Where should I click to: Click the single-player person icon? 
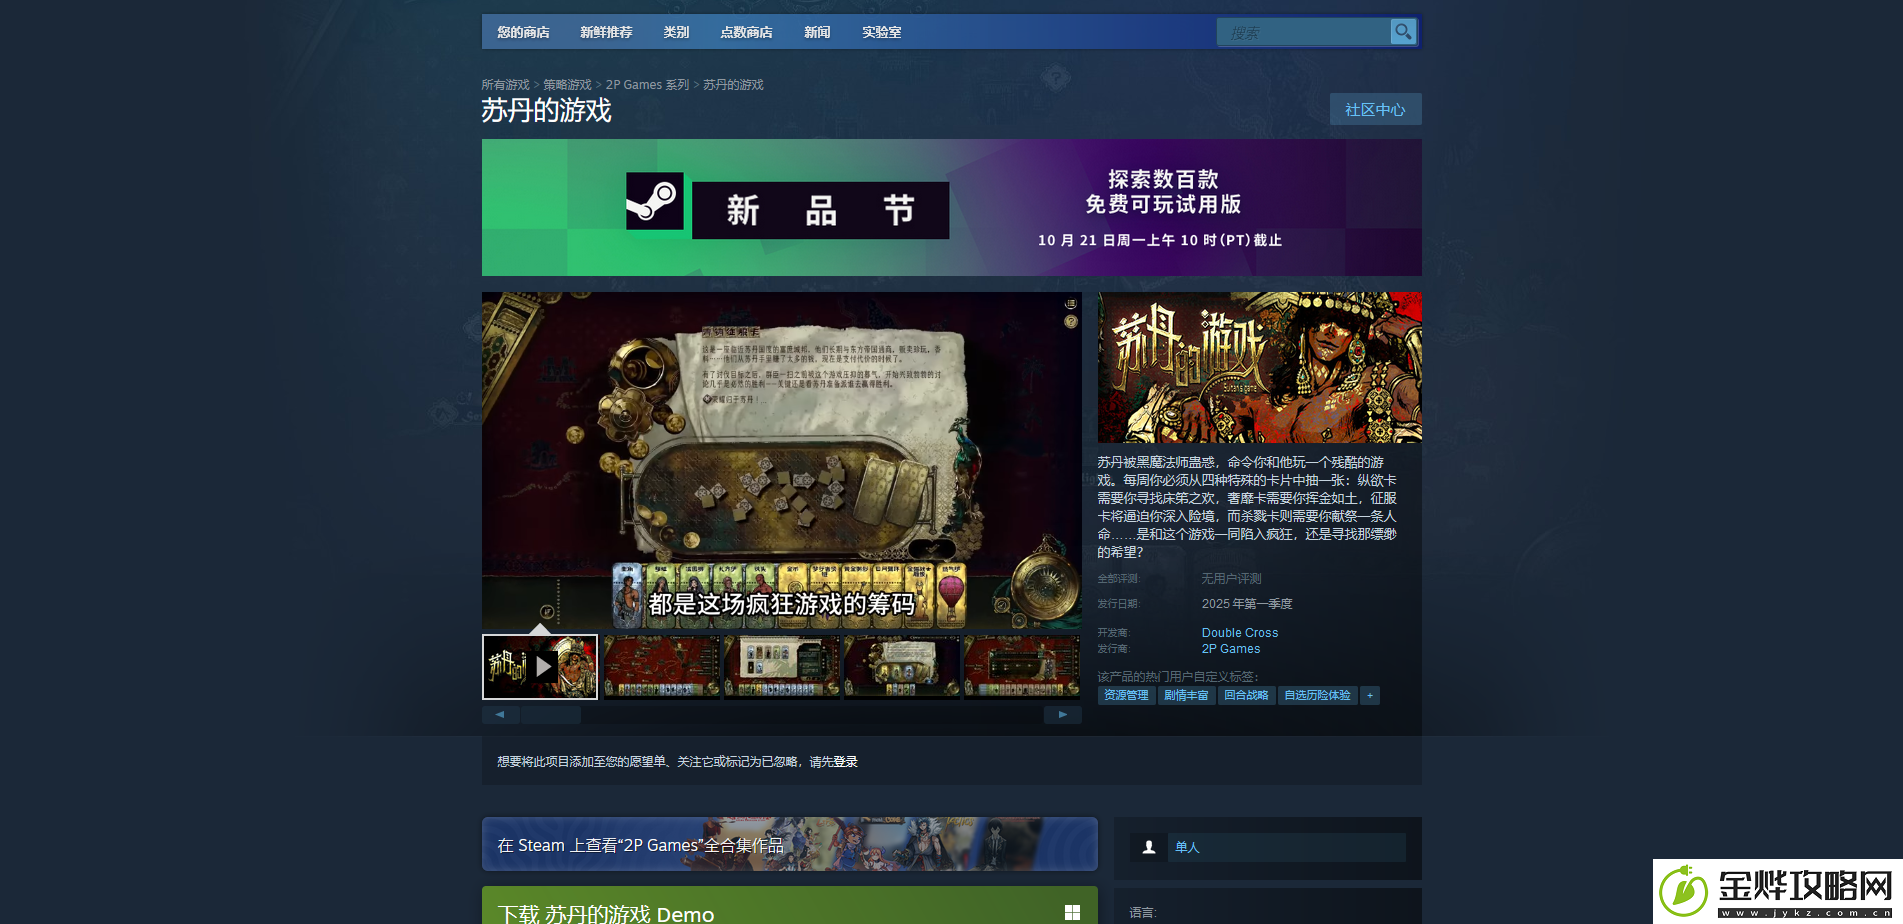click(x=1149, y=847)
